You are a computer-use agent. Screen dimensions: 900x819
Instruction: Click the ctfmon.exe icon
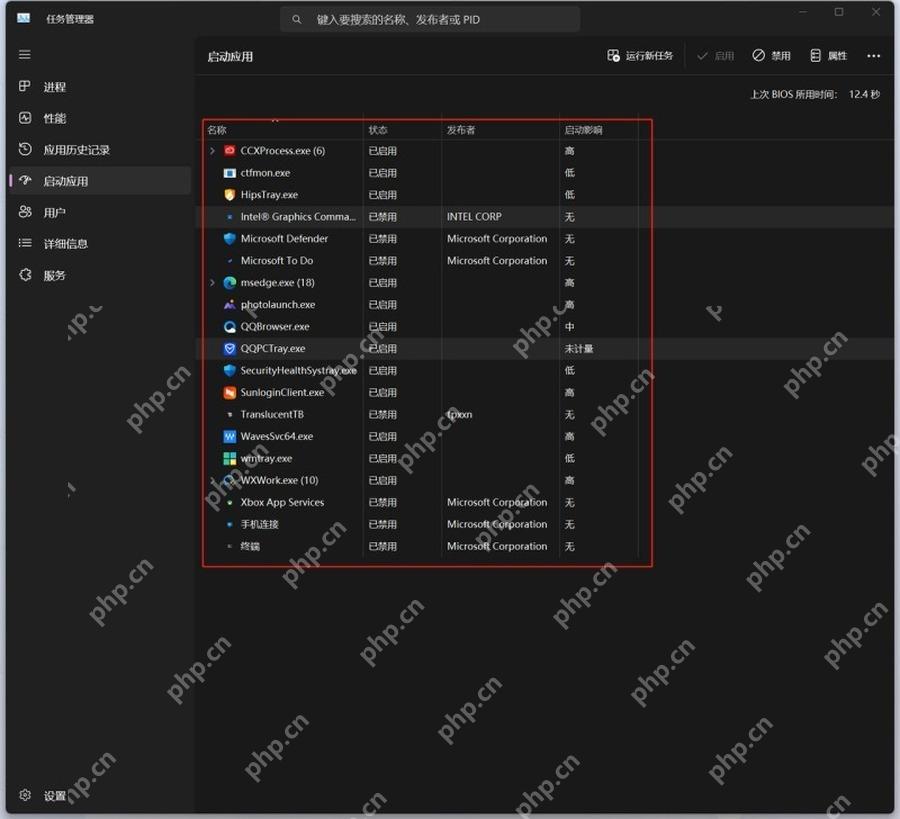(230, 173)
